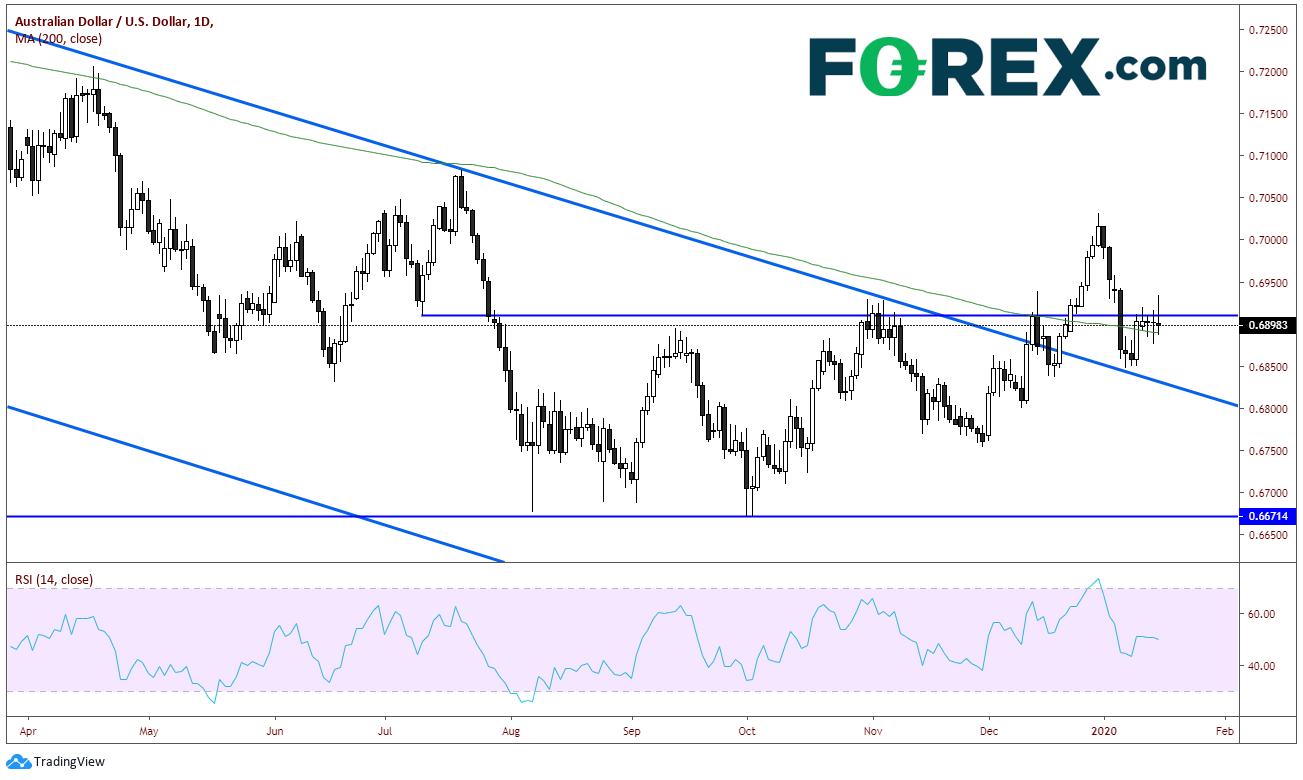
Task: Select the 0.69500 price axis label
Action: 1266,283
